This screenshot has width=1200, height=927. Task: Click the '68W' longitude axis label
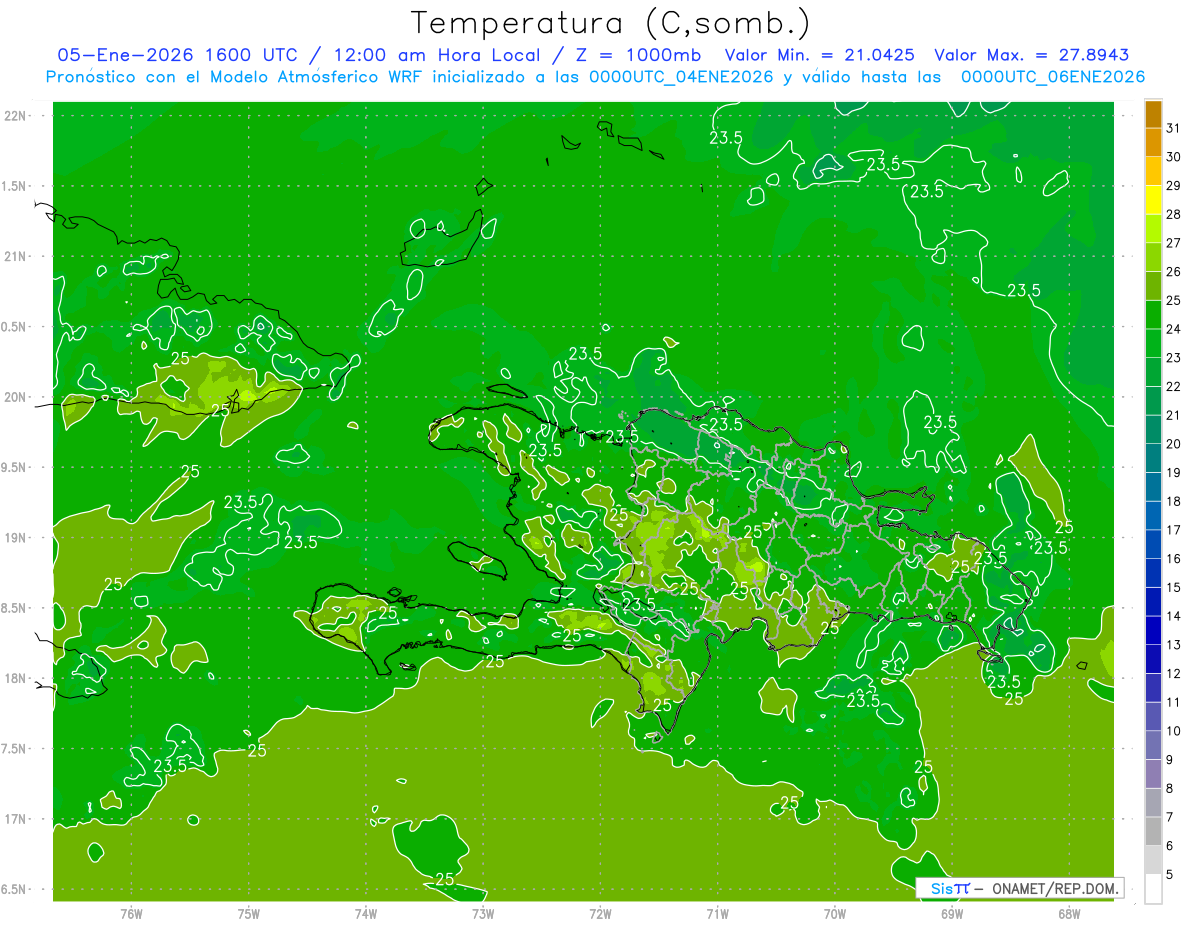[1069, 913]
